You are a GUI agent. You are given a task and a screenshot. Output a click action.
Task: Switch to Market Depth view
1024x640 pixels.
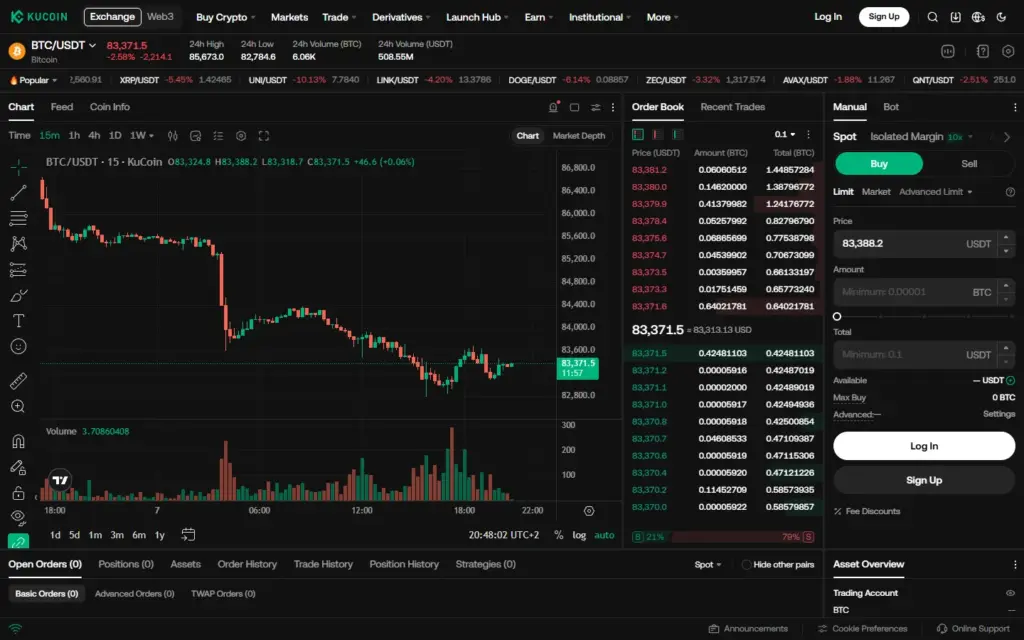tap(579, 136)
